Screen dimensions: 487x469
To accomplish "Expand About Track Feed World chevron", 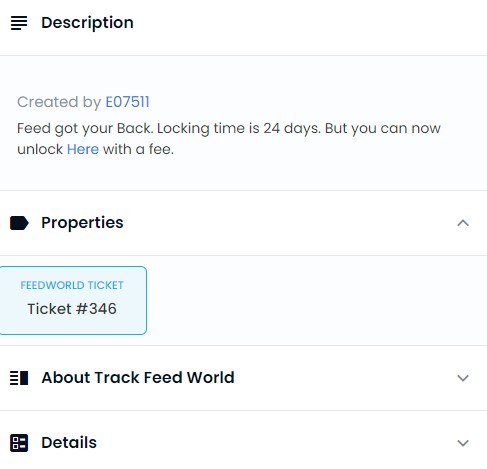I will [x=463, y=378].
